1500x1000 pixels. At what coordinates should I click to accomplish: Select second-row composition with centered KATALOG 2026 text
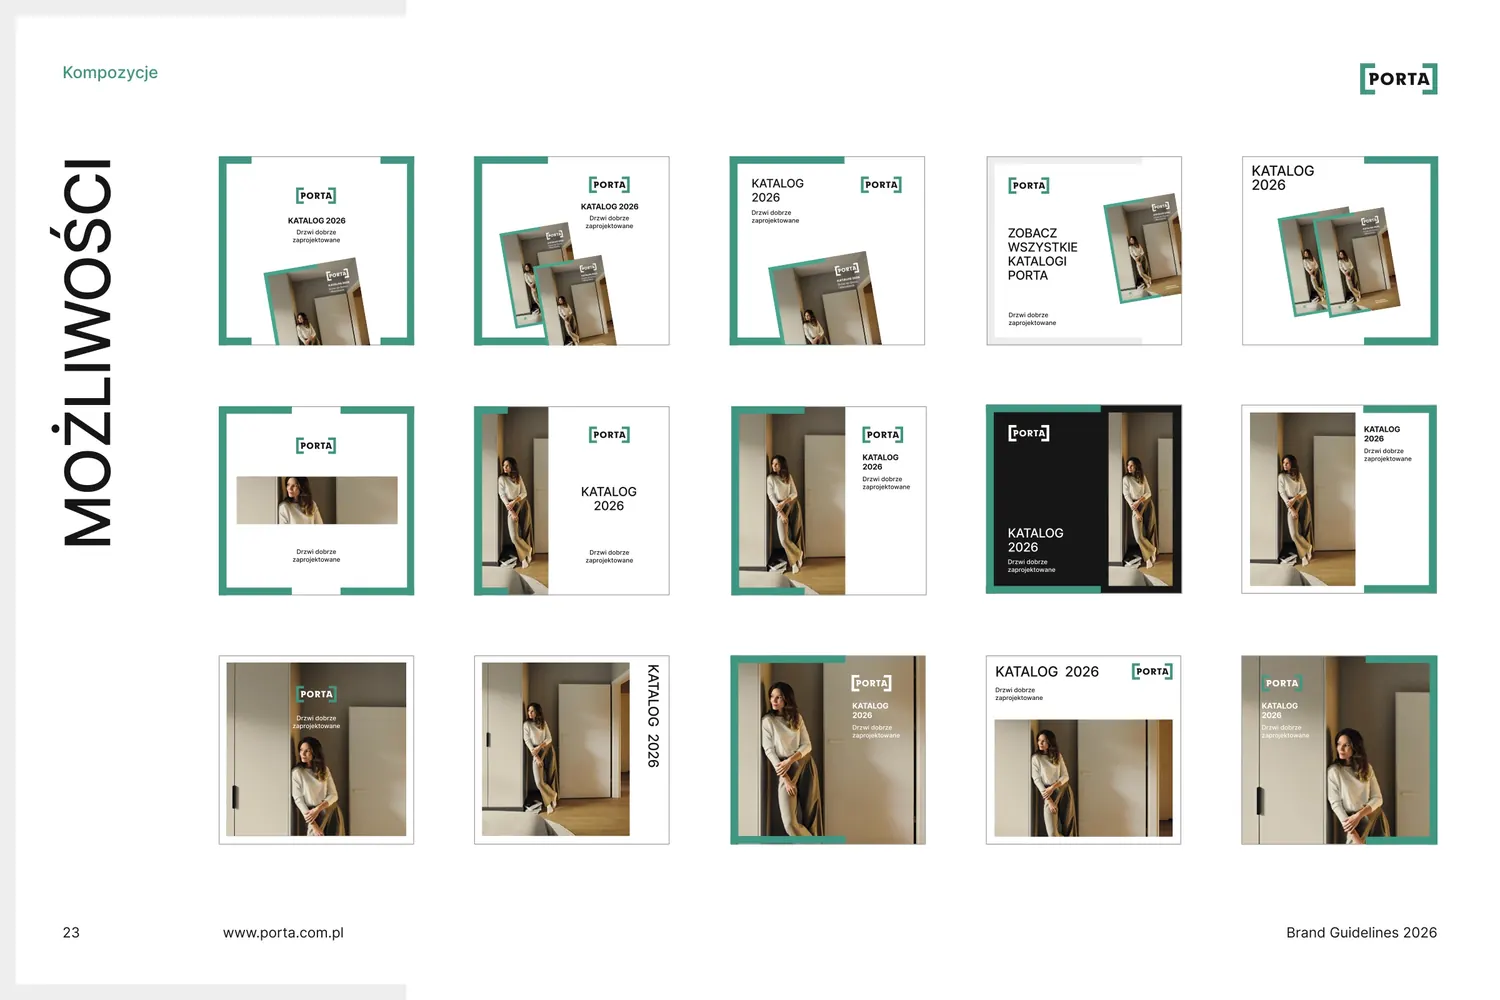(572, 500)
